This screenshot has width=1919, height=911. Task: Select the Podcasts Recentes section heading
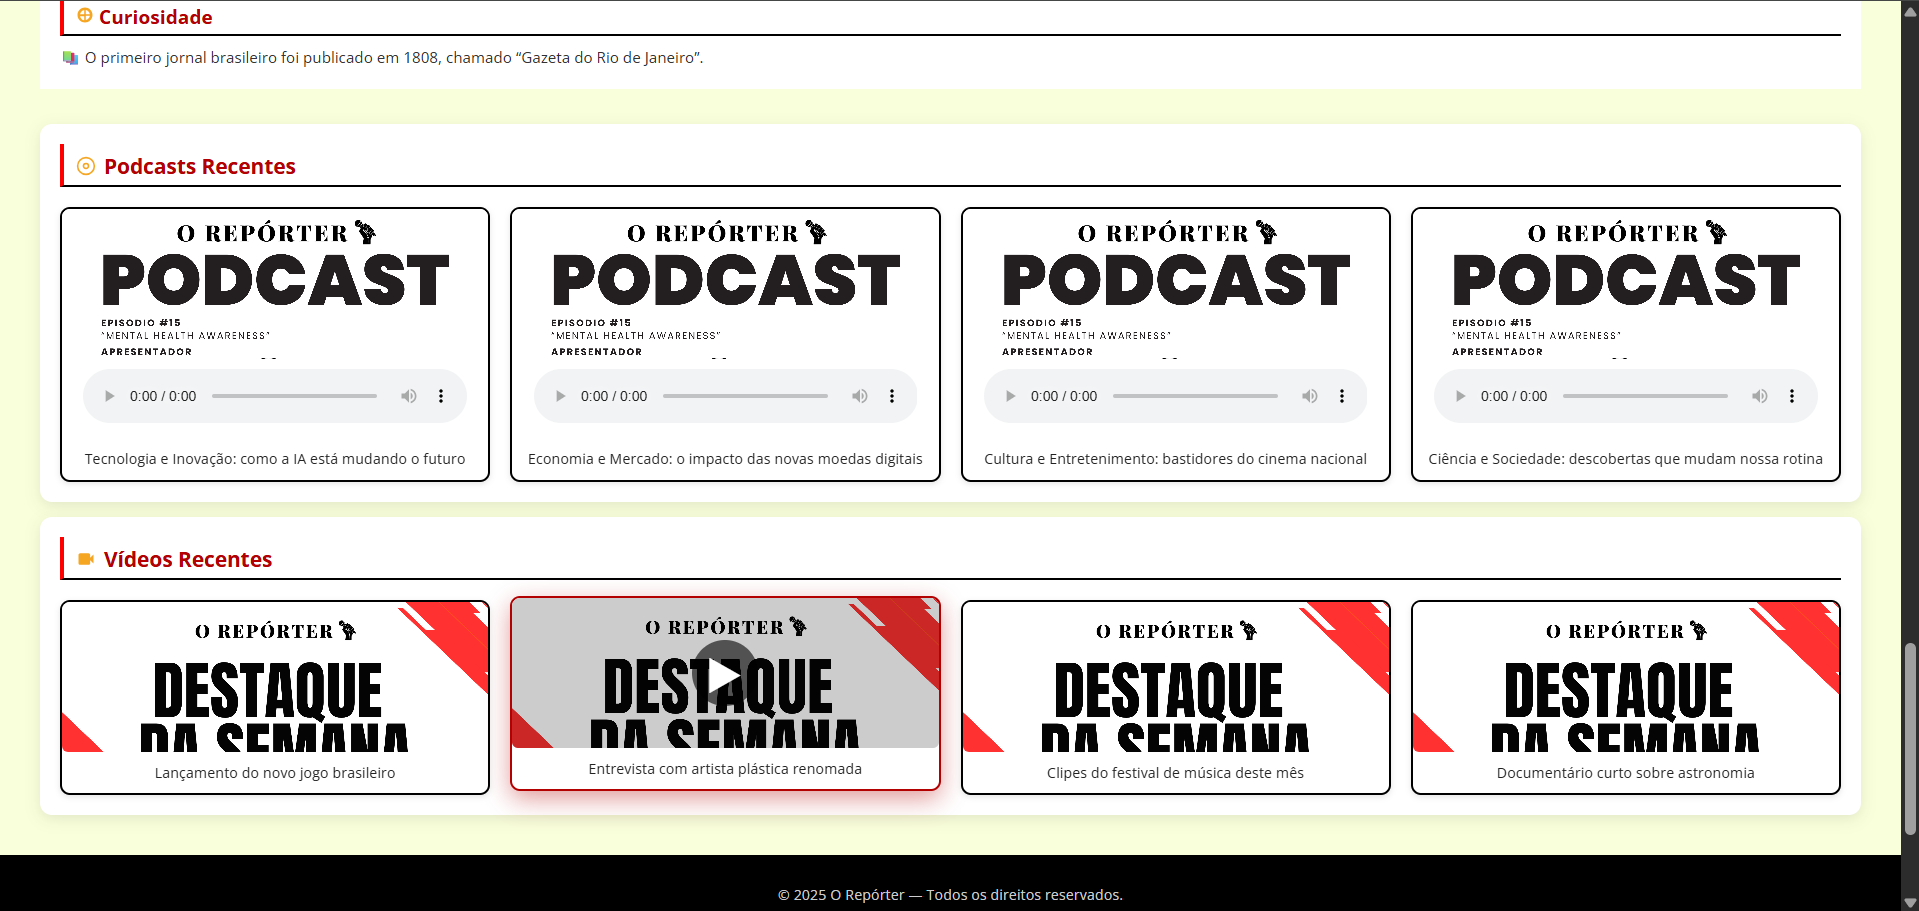199,166
